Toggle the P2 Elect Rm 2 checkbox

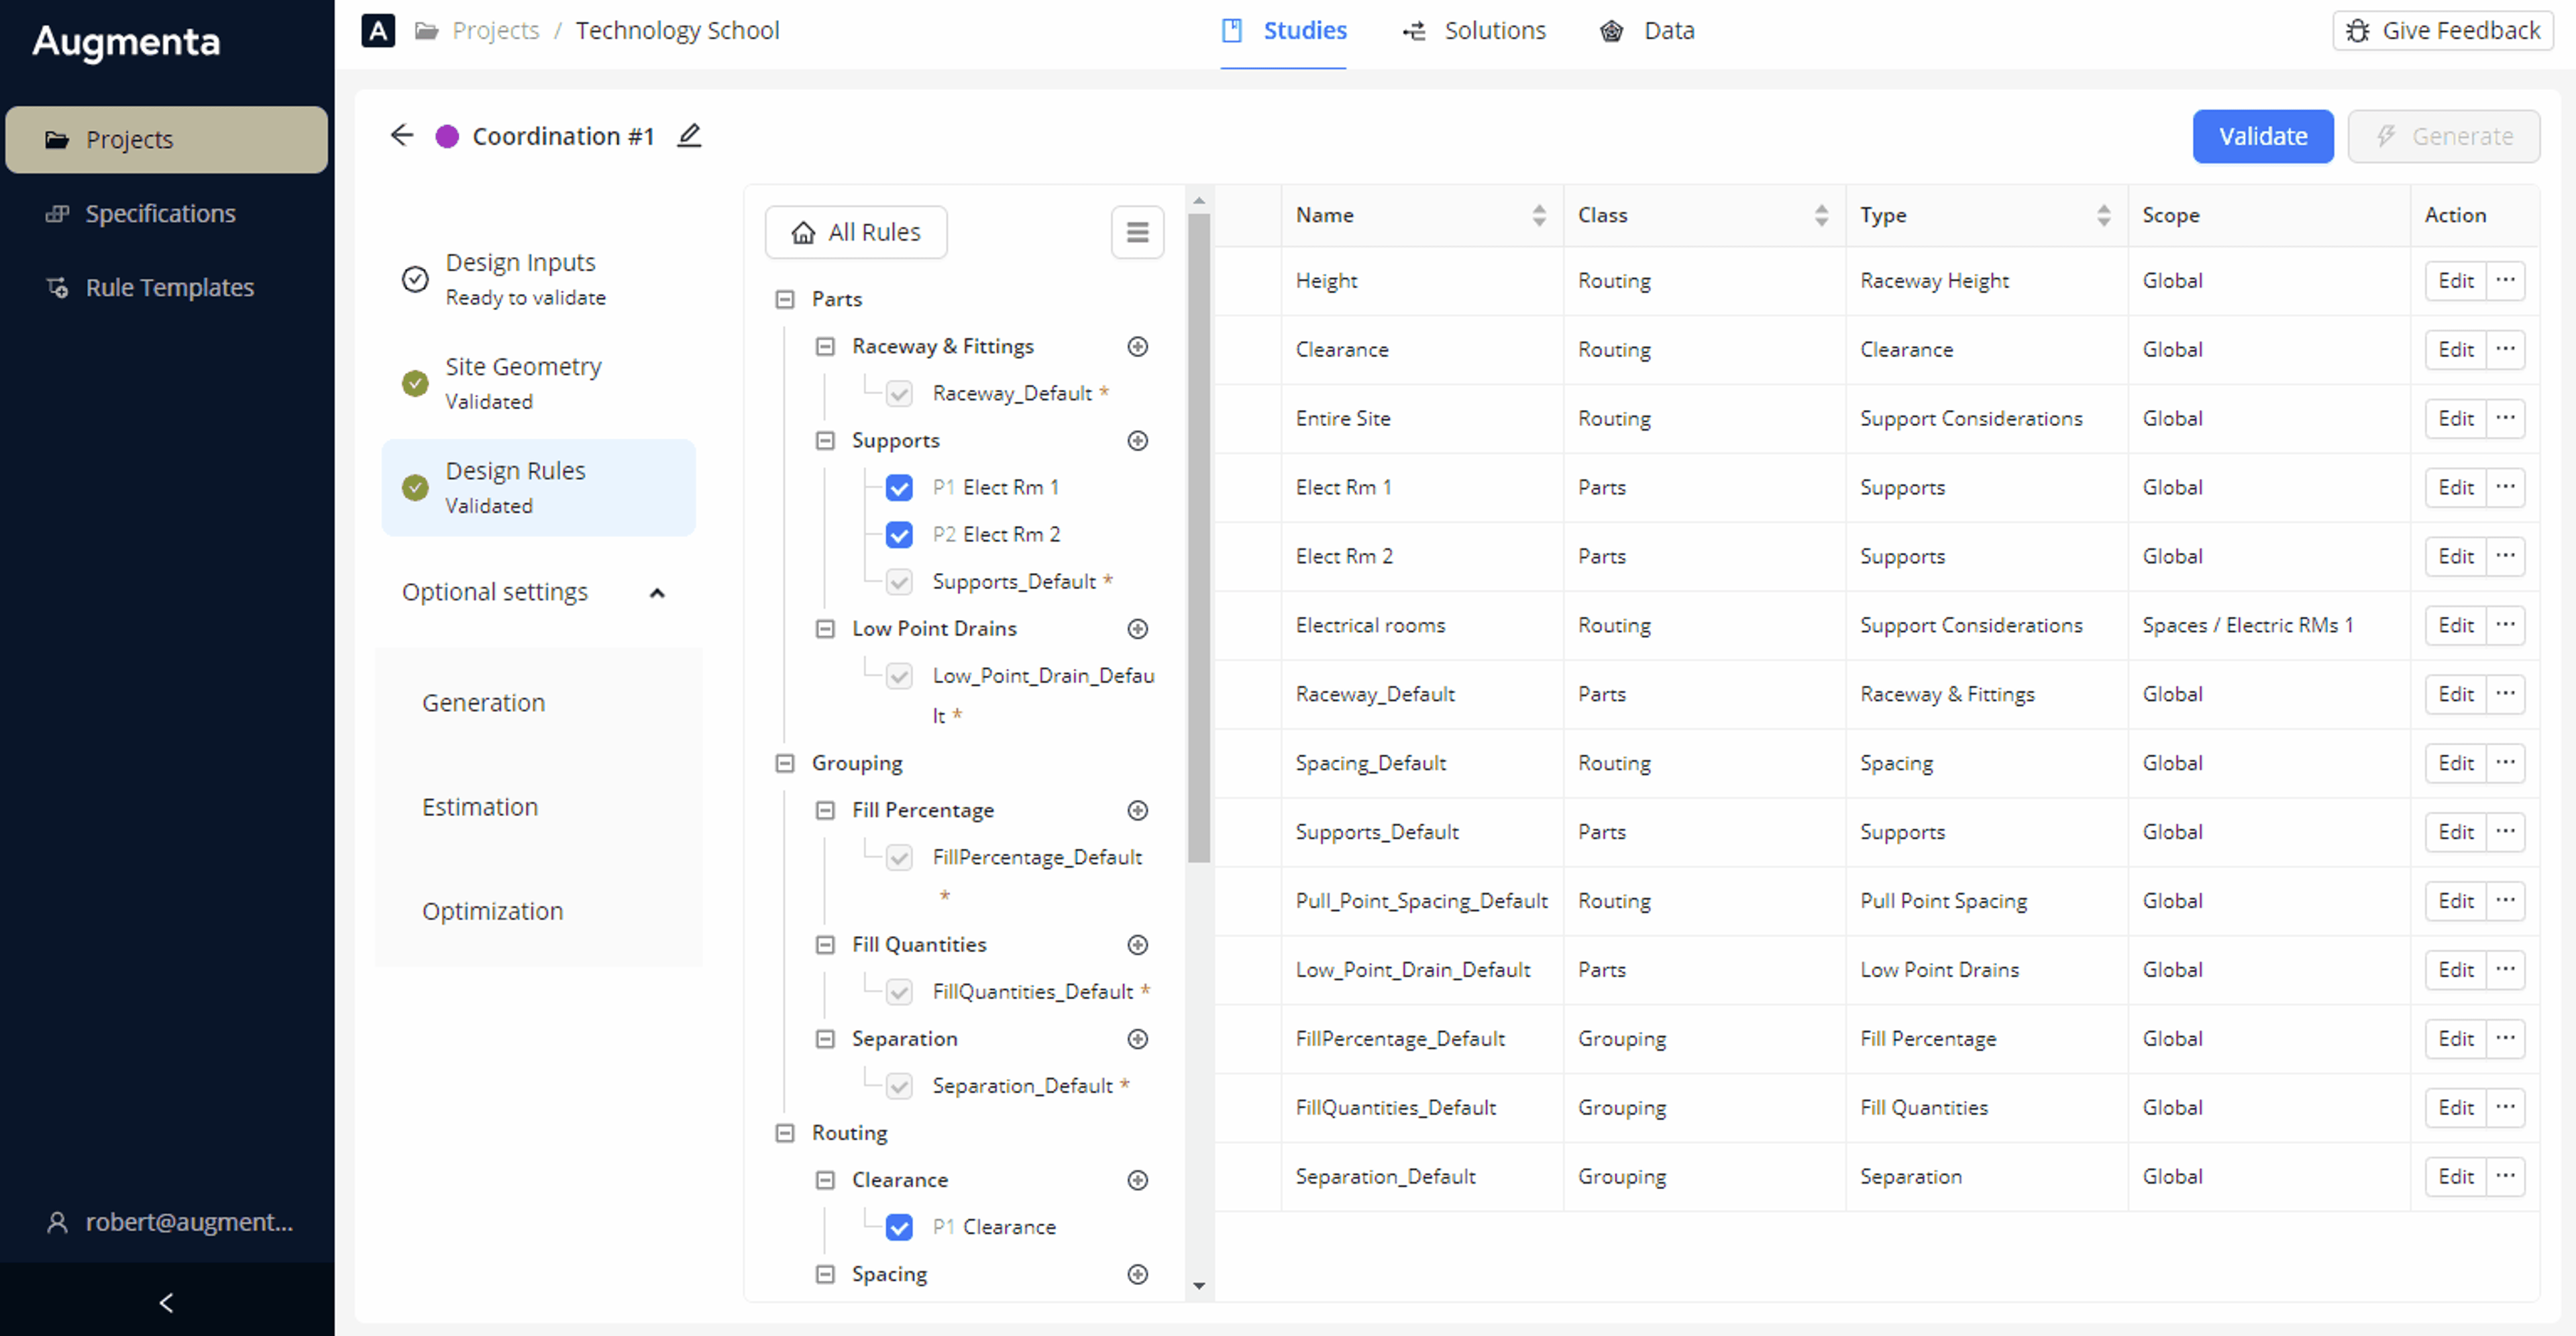(x=899, y=535)
